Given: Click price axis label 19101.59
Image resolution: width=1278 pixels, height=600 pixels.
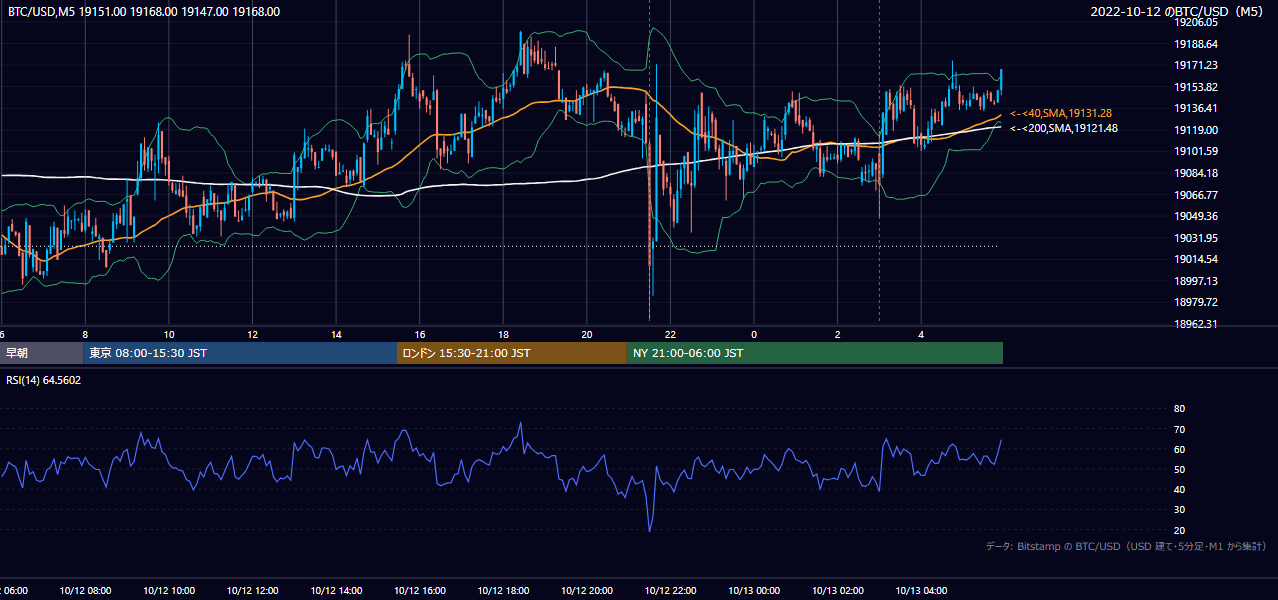Looking at the screenshot, I should (1196, 151).
